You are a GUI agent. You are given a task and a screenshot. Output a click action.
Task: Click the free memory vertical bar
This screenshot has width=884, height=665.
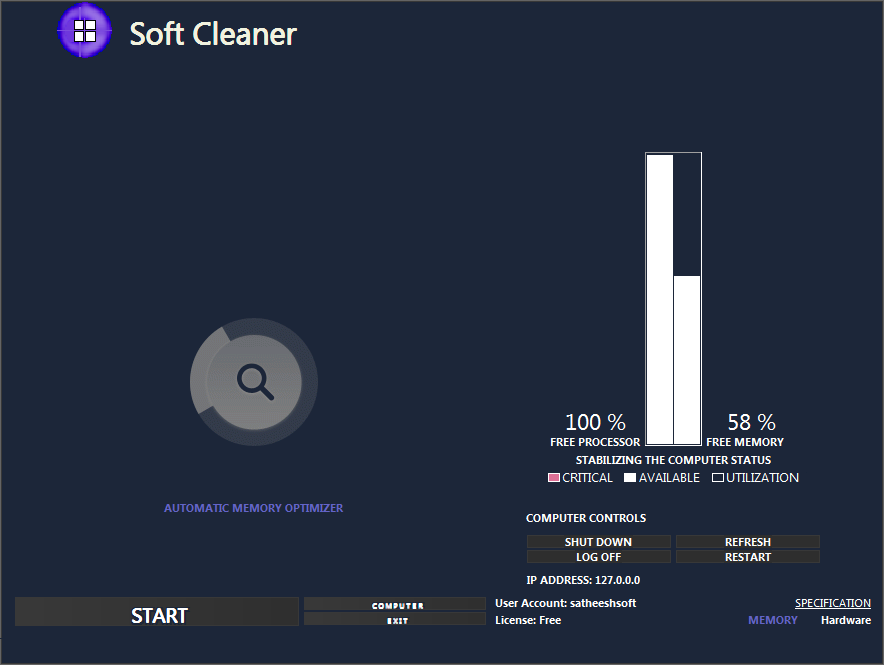[687, 359]
